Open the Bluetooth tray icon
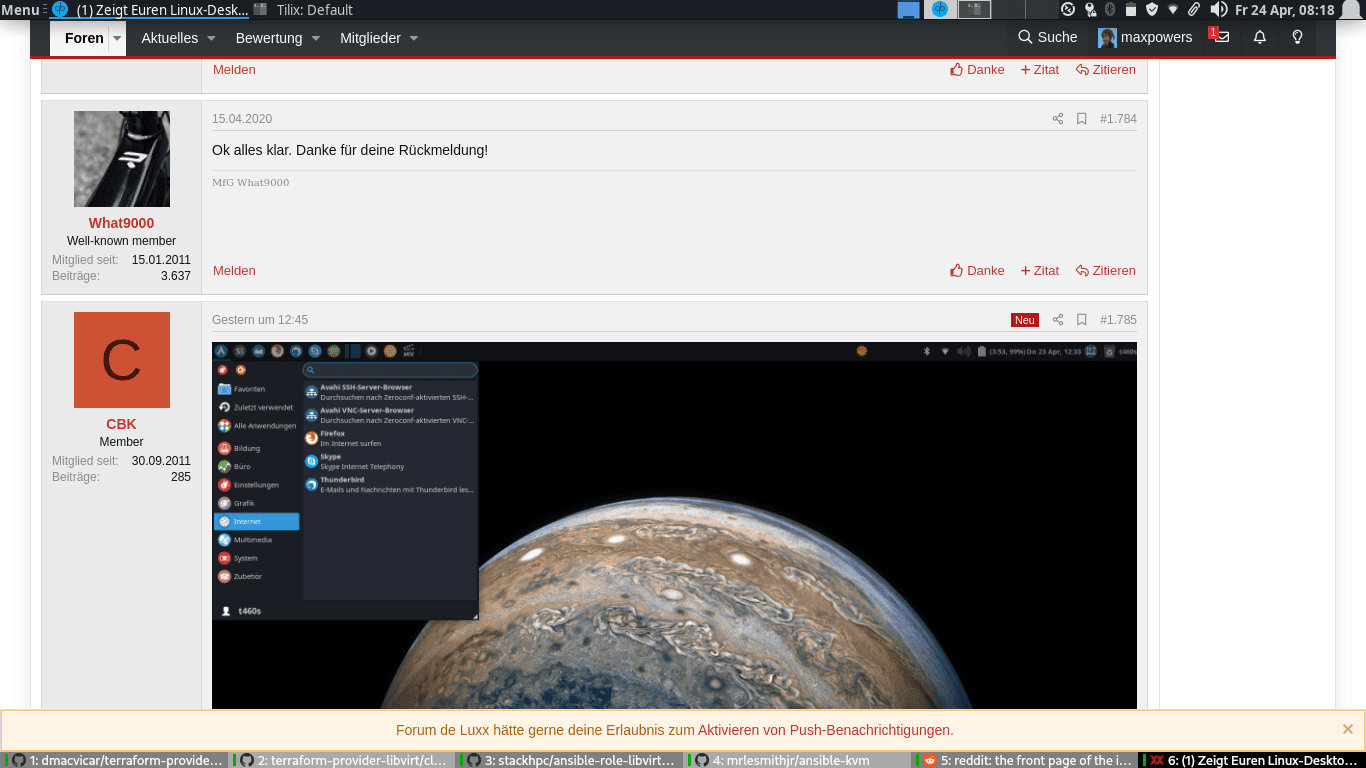 [1109, 10]
